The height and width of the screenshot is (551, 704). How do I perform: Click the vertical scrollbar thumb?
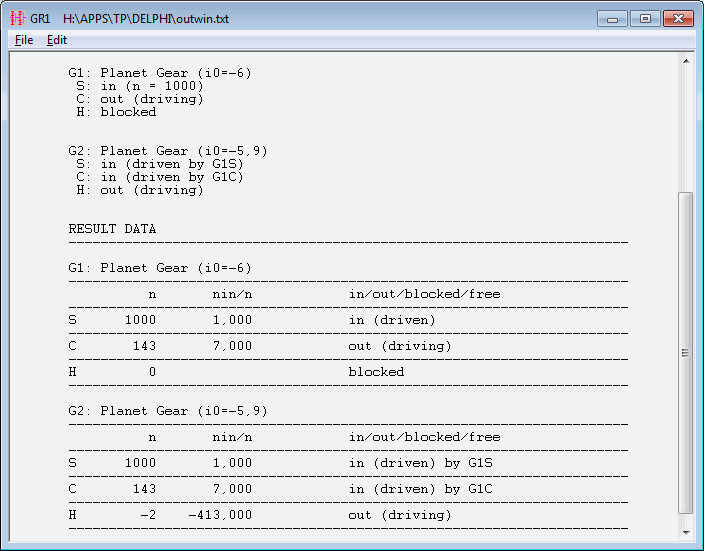685,352
